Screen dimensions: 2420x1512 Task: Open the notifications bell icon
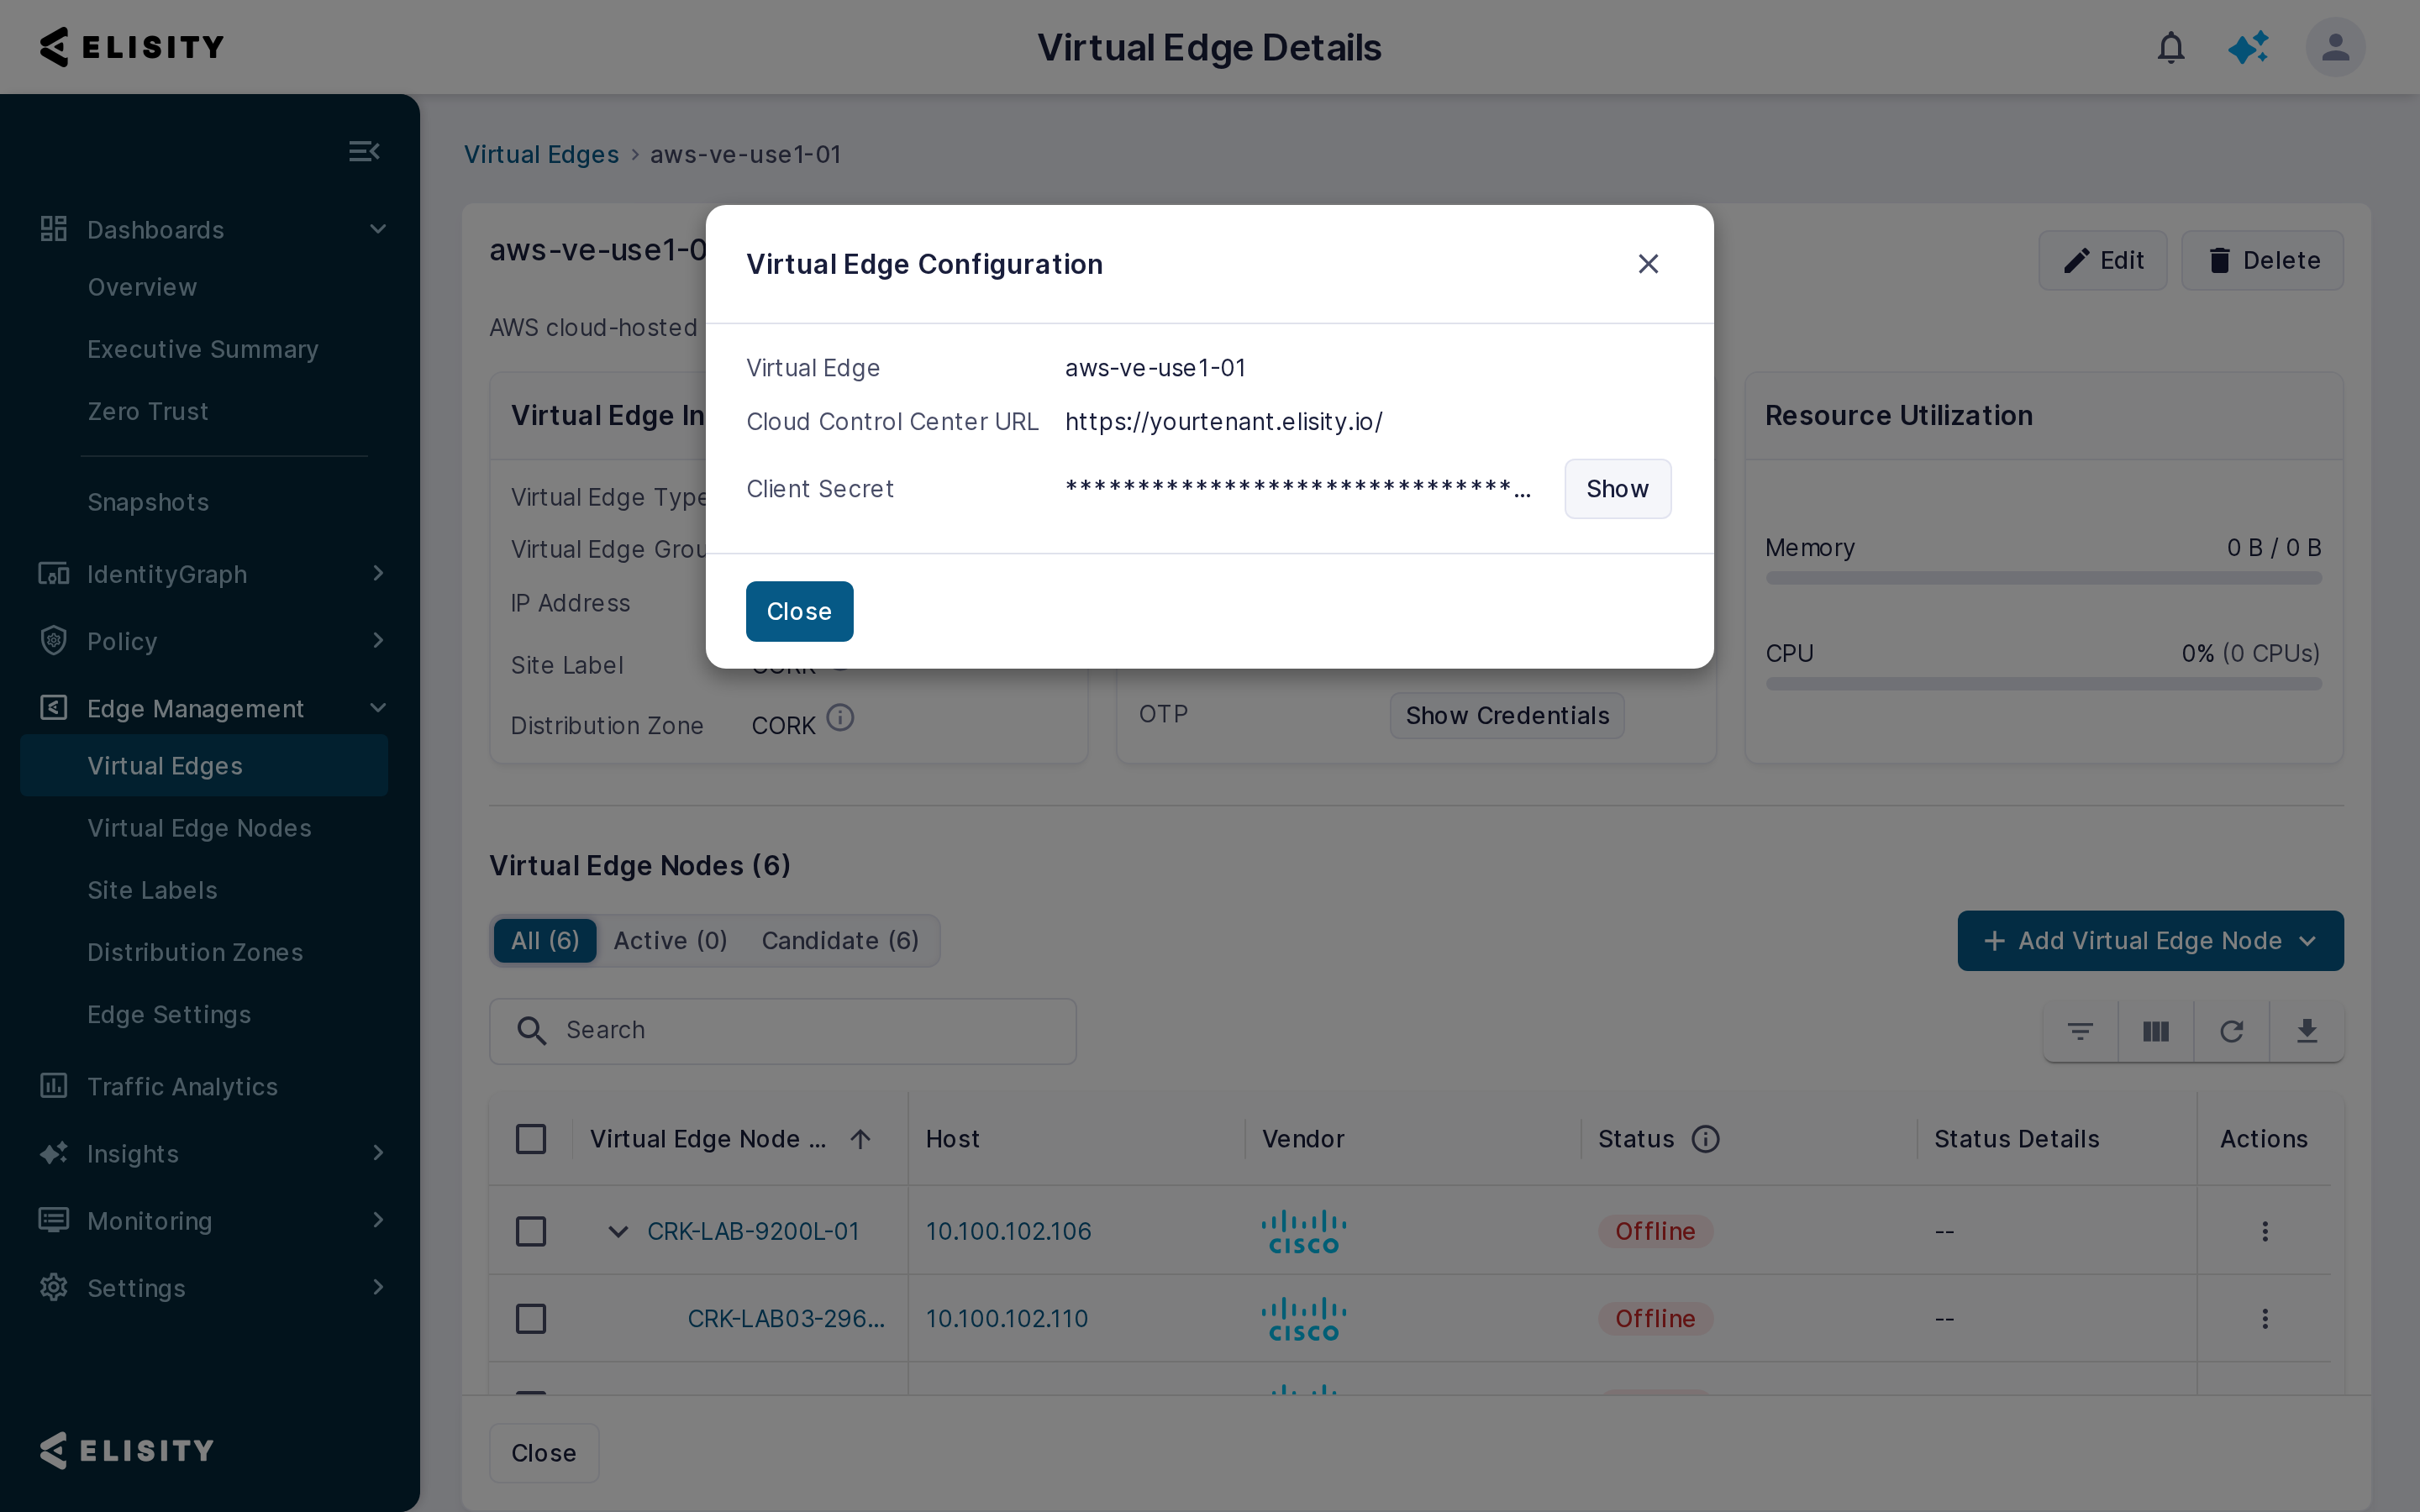point(2171,47)
